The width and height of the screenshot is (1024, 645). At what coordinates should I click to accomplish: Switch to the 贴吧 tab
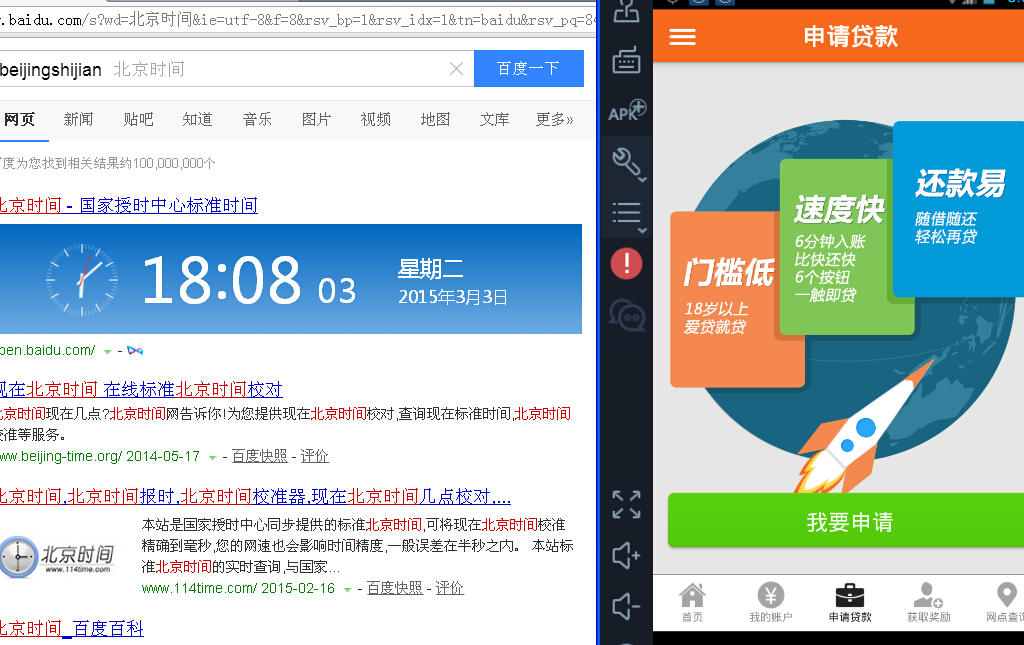[138, 119]
